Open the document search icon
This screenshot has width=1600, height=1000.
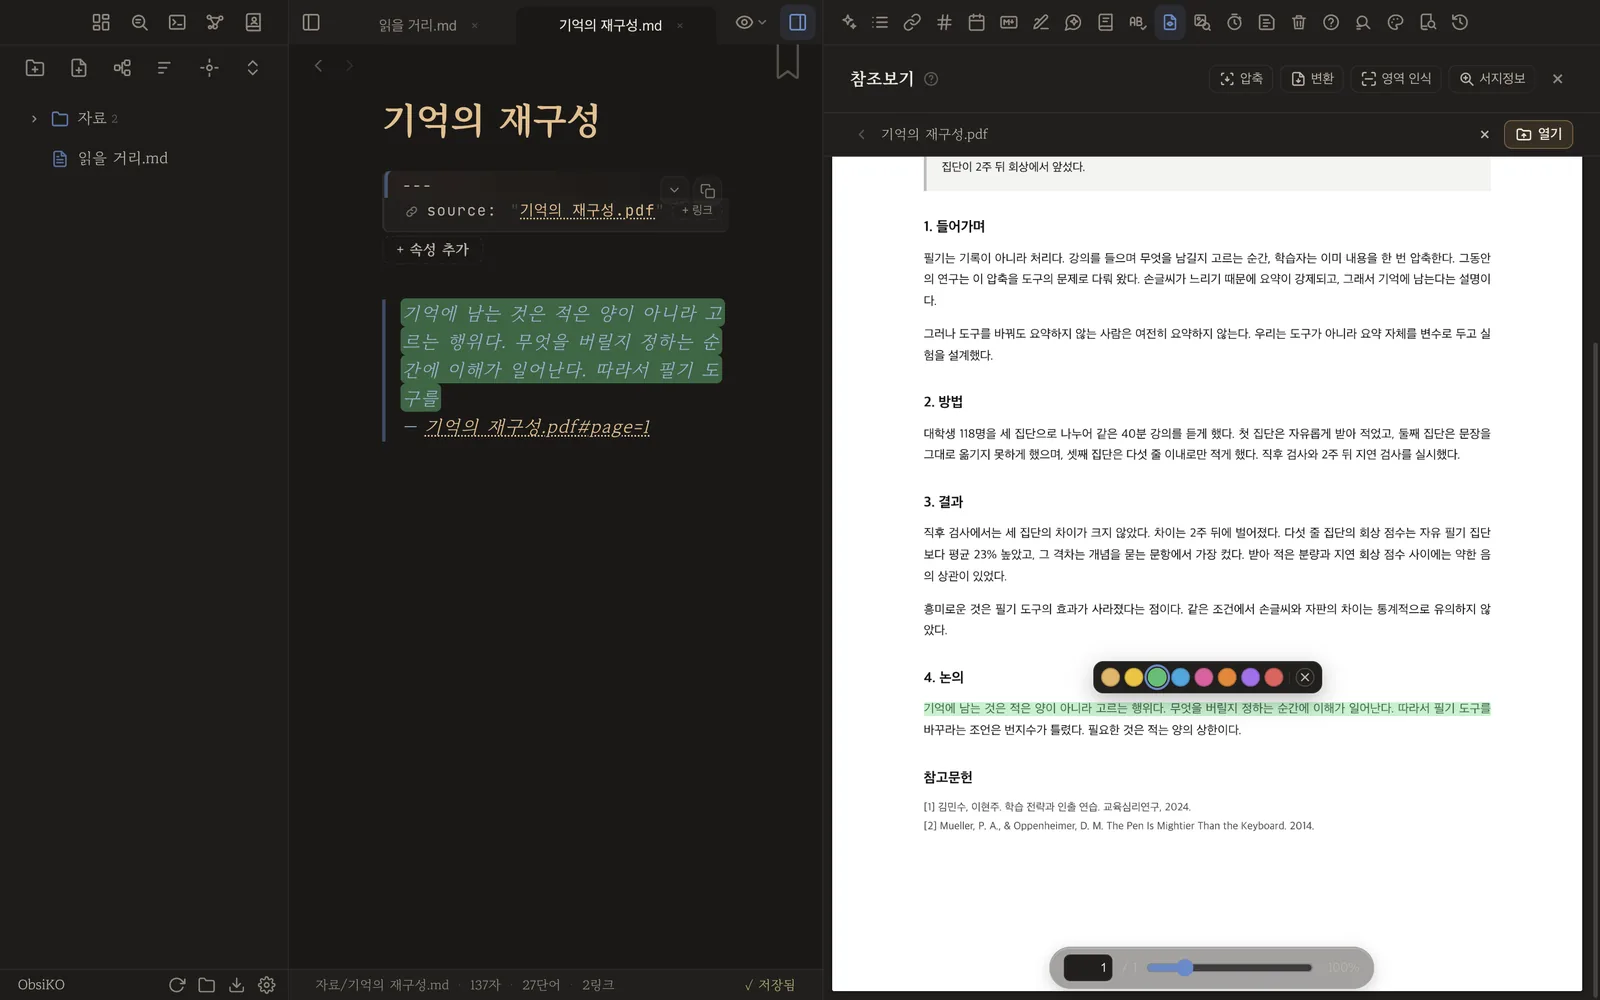pos(1428,22)
